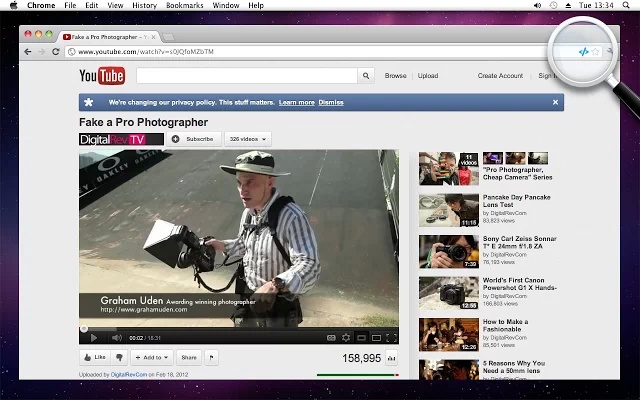Screen dimensions: 640x400
Task: Click the site info icon in address bar
Action: (71, 52)
